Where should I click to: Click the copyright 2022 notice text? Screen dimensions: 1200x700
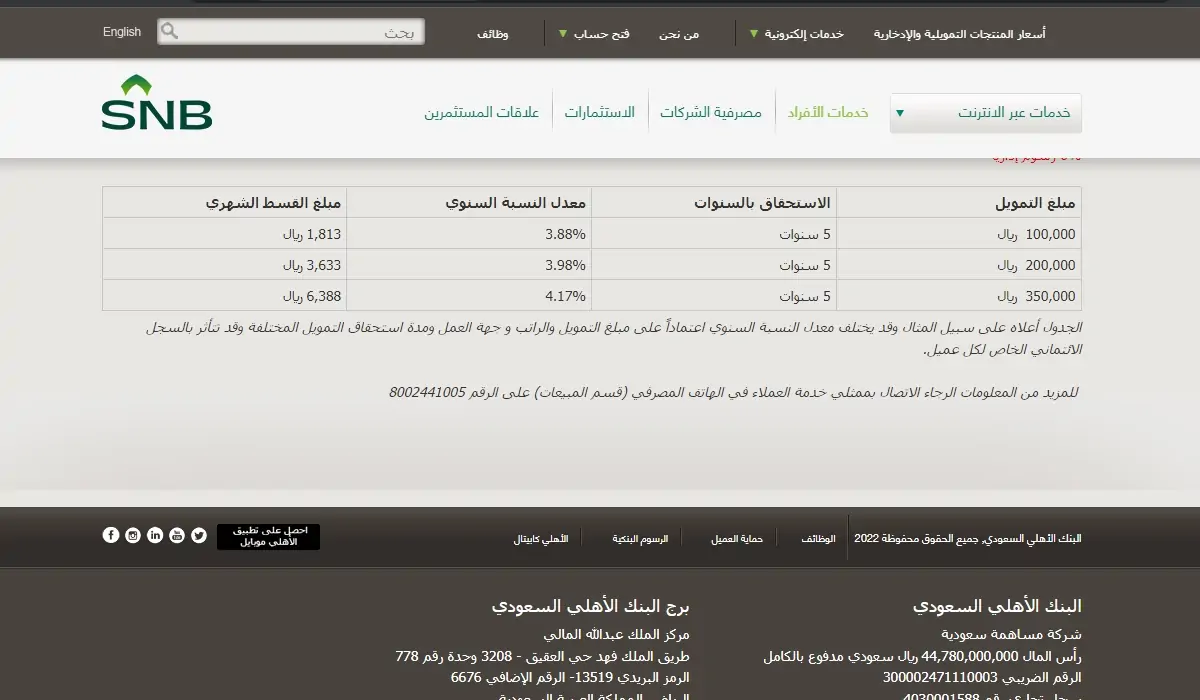click(968, 539)
